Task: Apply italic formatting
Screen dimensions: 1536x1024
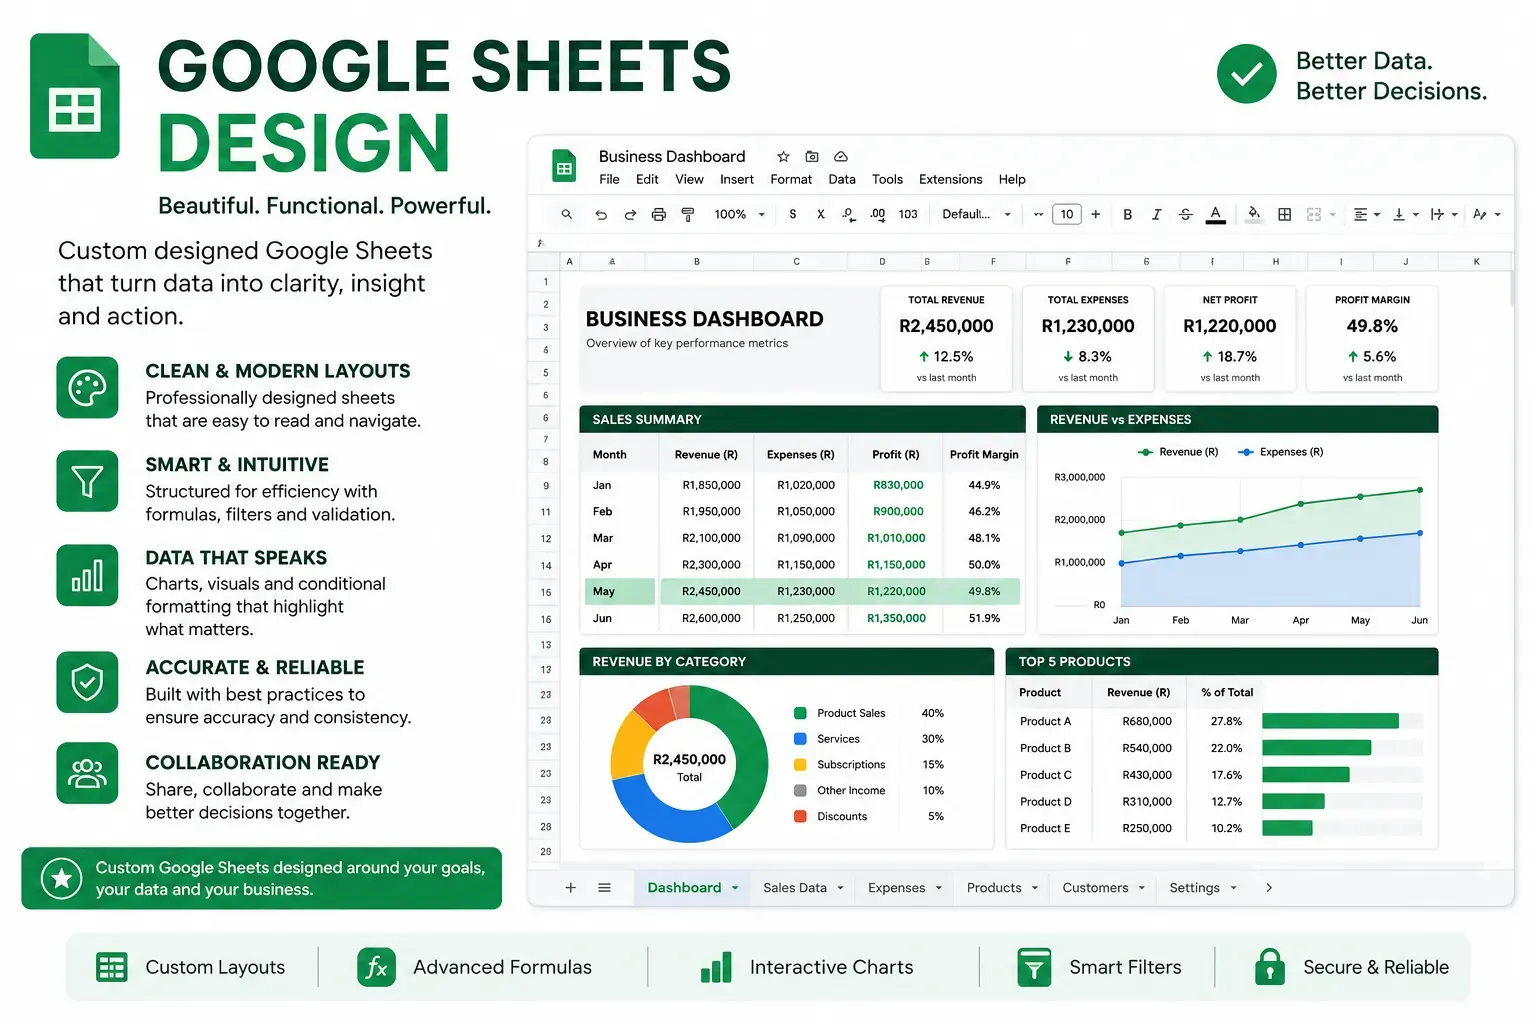Action: 1156,214
